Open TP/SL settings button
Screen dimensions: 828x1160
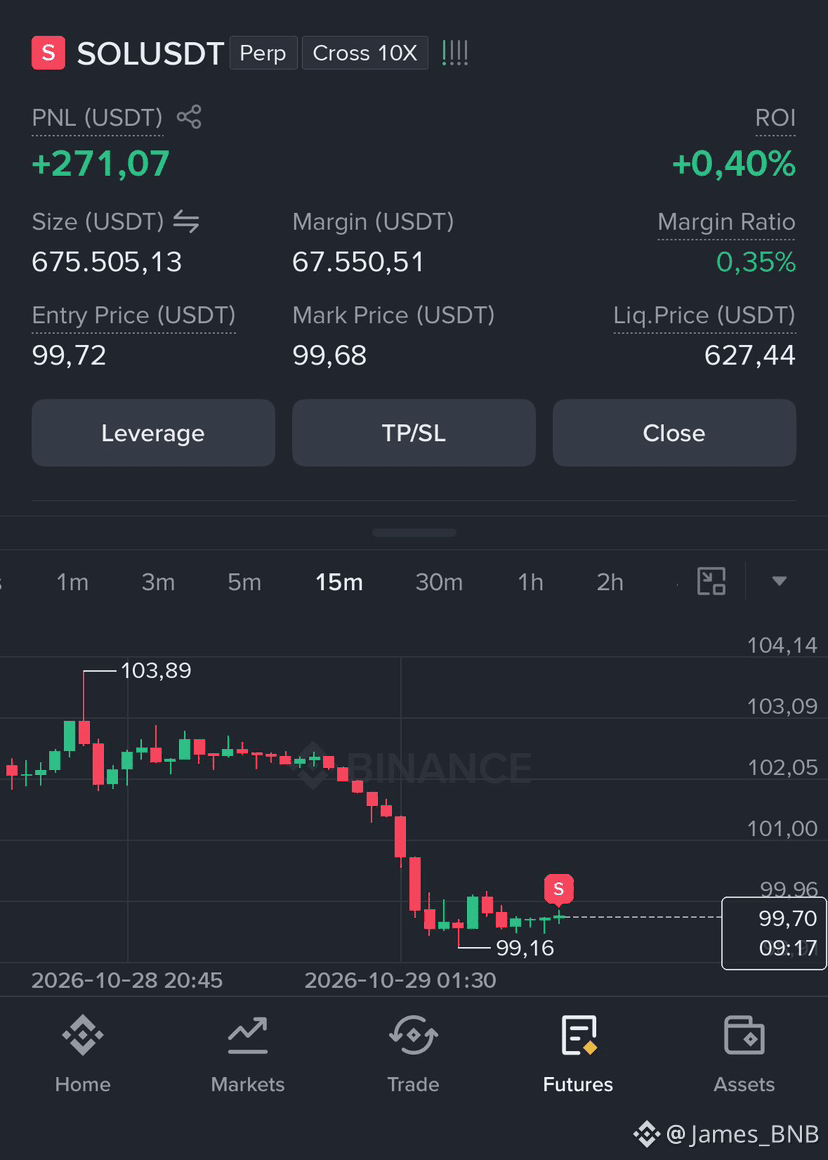coord(414,433)
